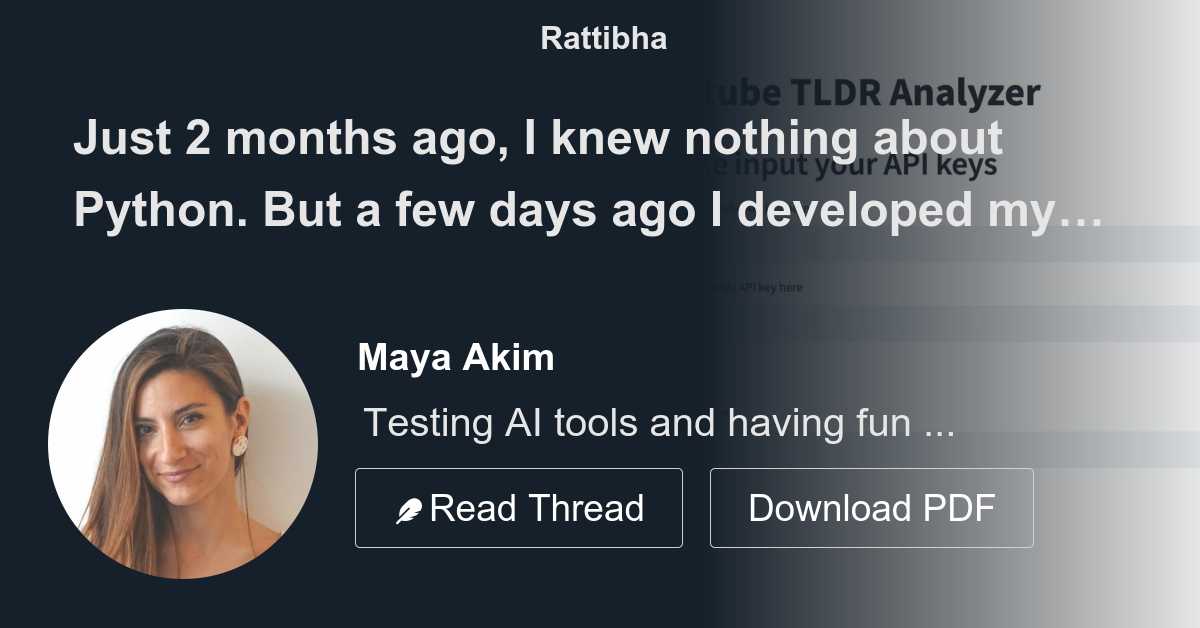Click the feather quill icon in Read Thread button
This screenshot has height=628, width=1200.
410,507
